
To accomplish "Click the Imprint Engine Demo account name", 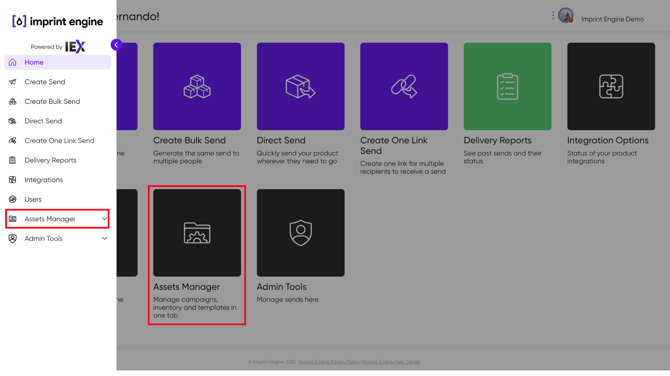I will [x=612, y=19].
